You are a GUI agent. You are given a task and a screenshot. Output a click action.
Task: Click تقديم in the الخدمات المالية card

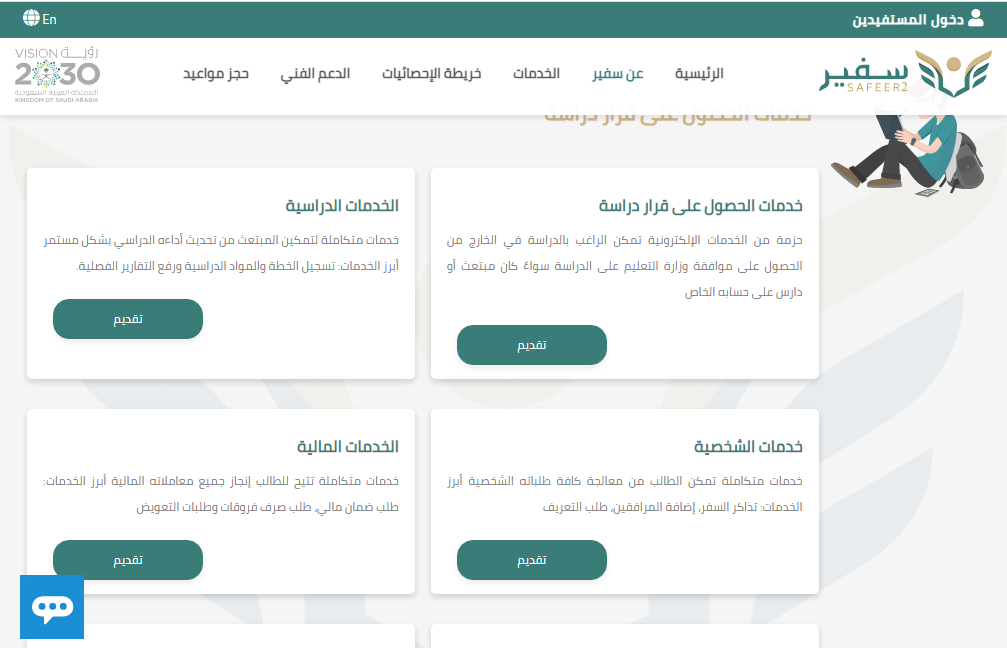[x=128, y=560]
